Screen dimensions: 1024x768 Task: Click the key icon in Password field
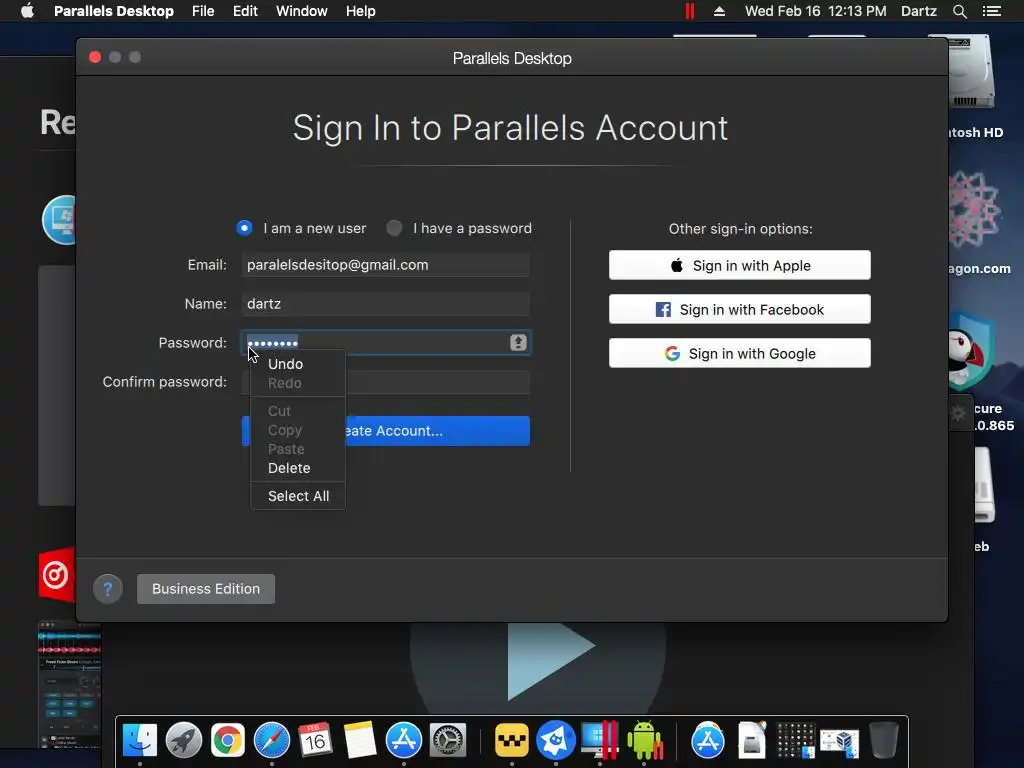[x=518, y=342]
